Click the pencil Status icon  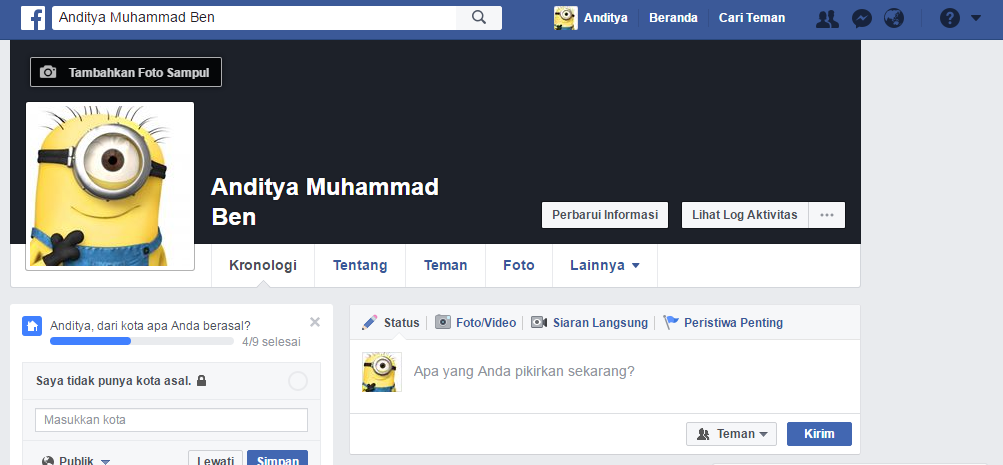click(369, 322)
